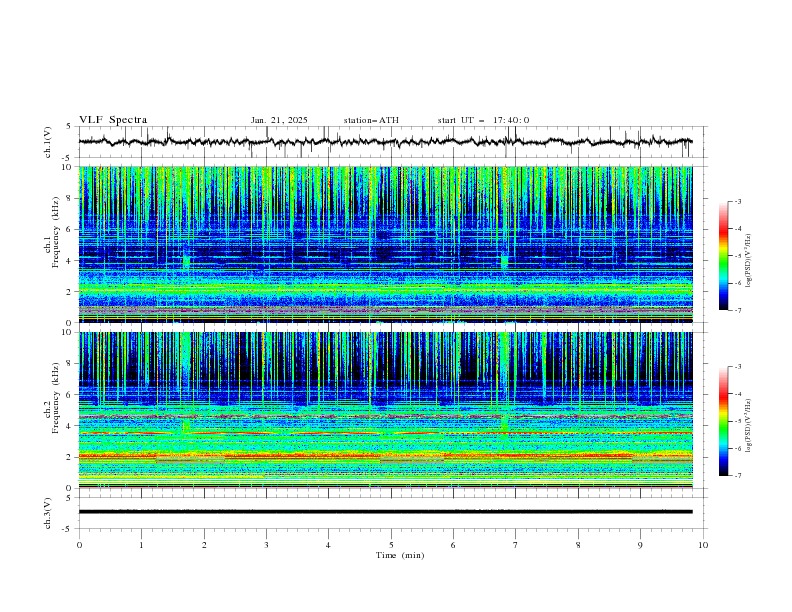Image resolution: width=792 pixels, height=612 pixels.
Task: Click the "Time (min)" axis title
Action: click(400, 555)
